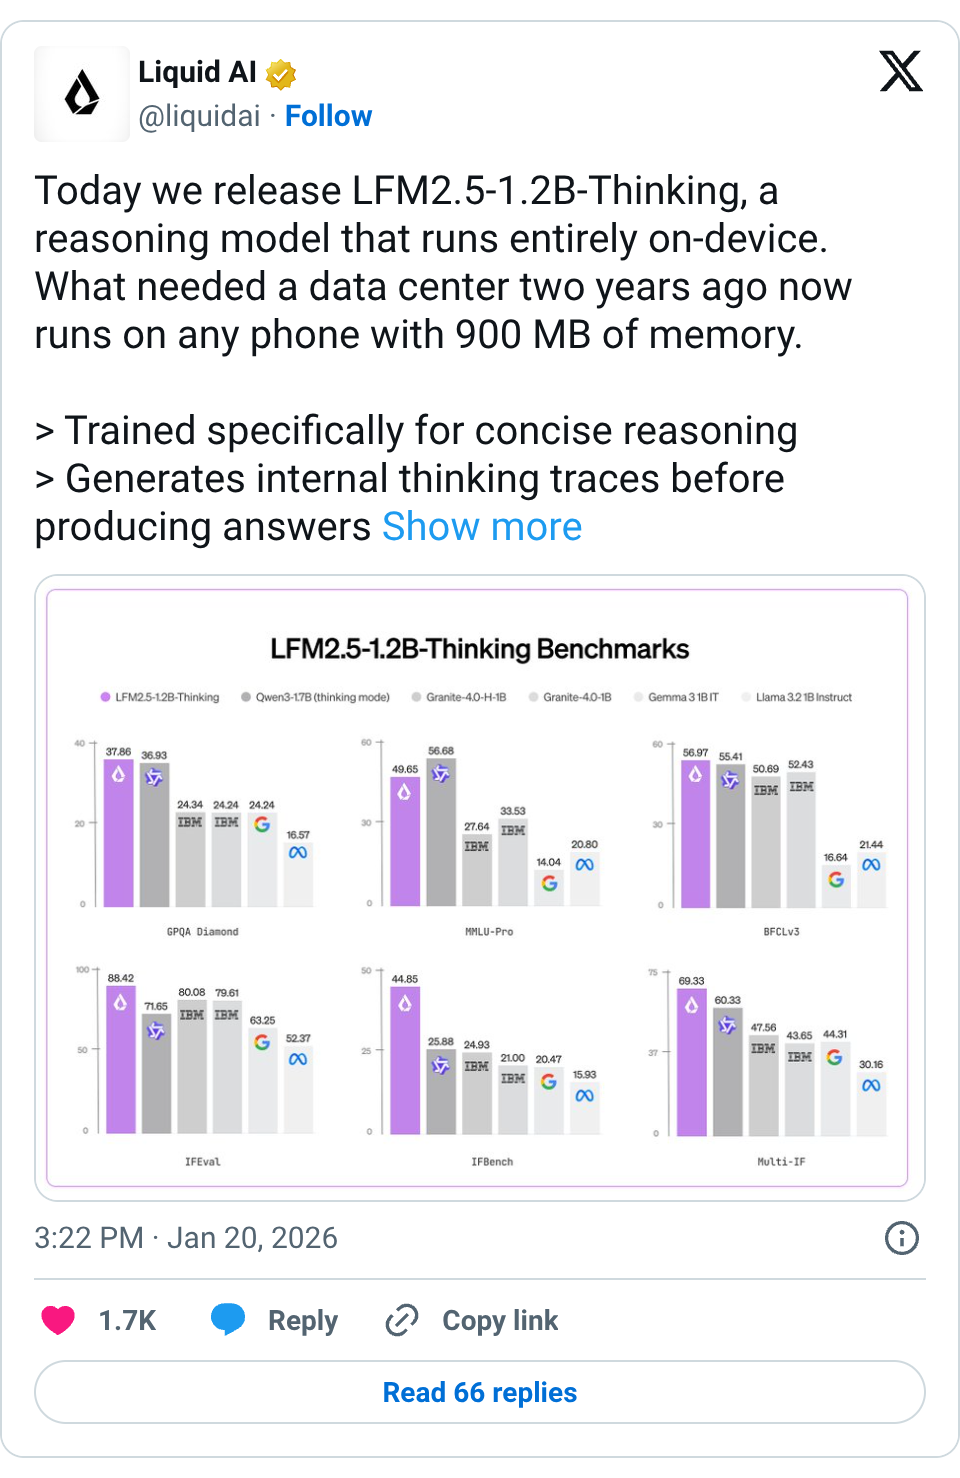960x1478 pixels.
Task: Click the blue reply bubble icon
Action: tap(228, 1320)
